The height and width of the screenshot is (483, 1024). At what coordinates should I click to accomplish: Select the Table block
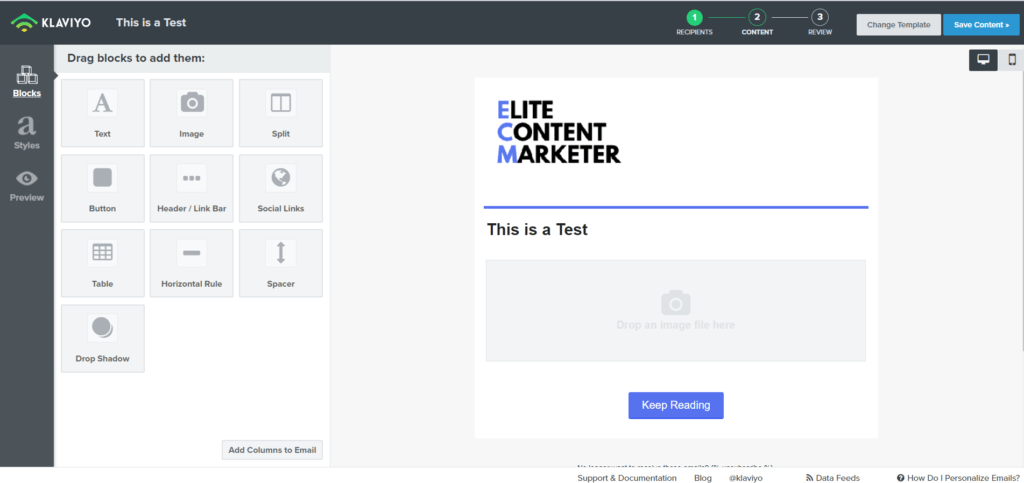103,263
